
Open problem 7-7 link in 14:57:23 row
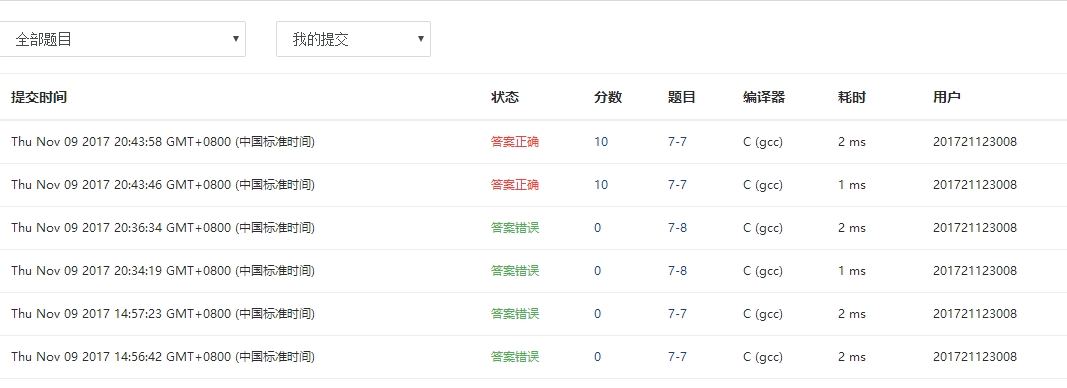pyautogui.click(x=677, y=314)
